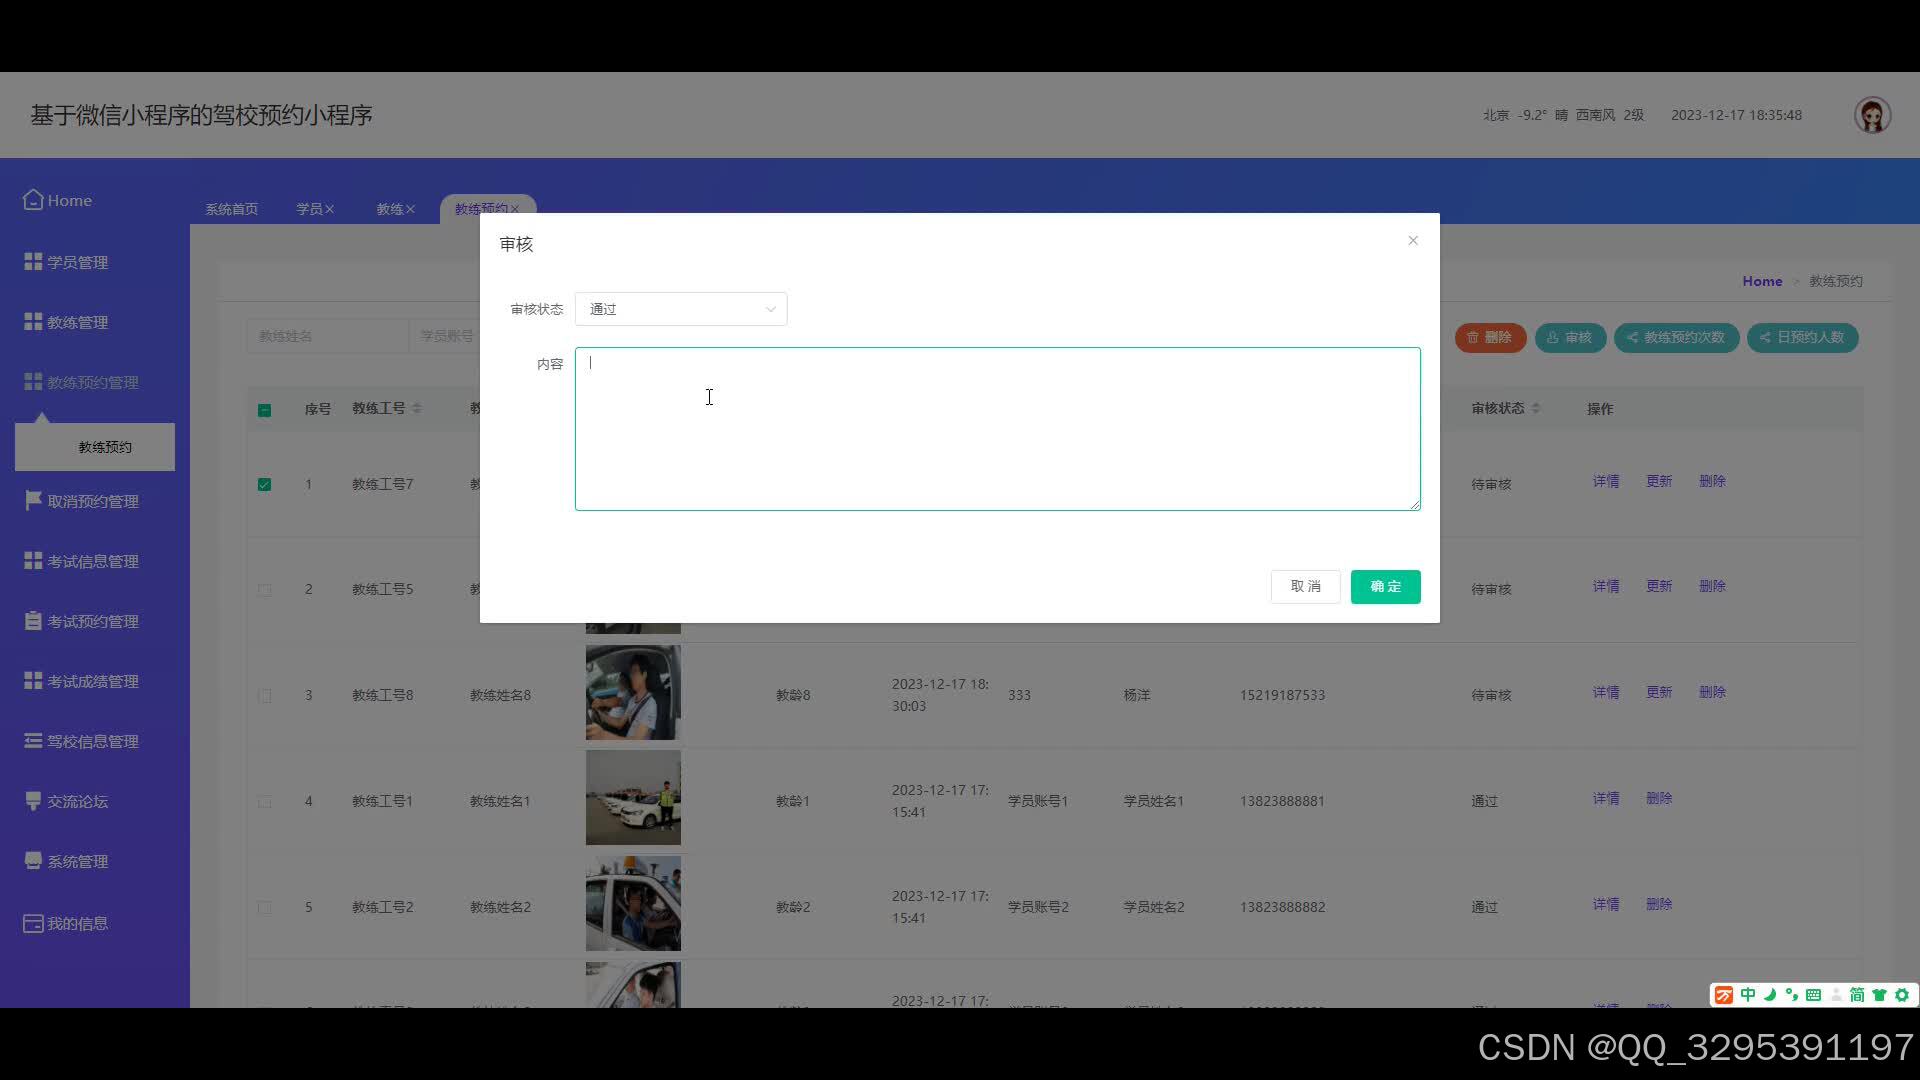Sort by 审核状态 column arrows

(1536, 408)
